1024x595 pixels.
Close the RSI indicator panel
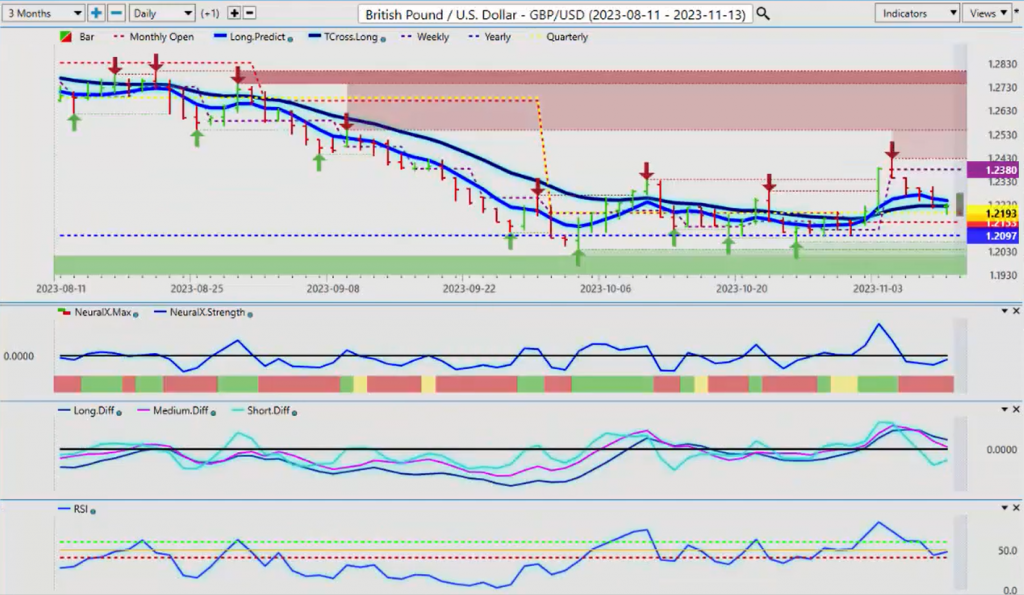(1016, 508)
